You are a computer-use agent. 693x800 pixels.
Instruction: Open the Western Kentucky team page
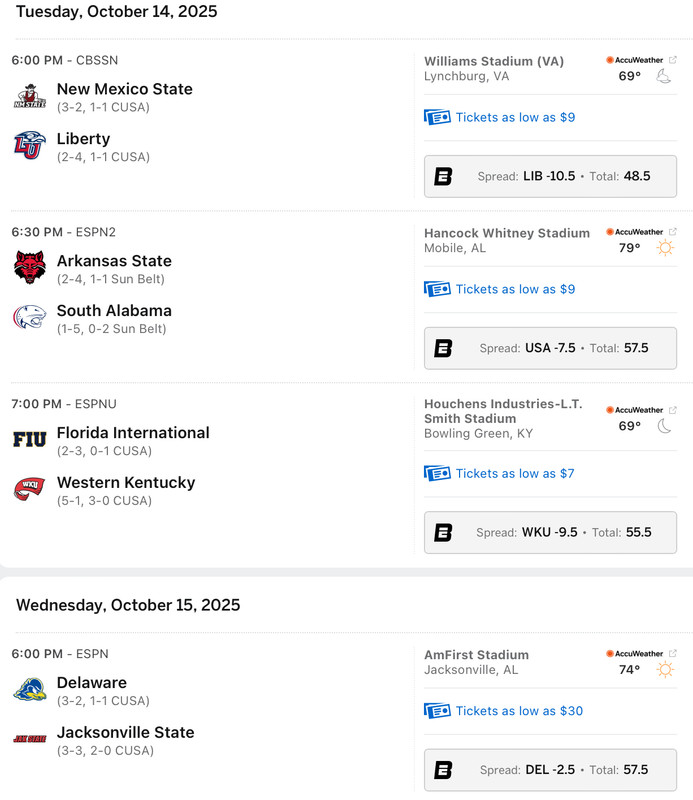click(126, 482)
